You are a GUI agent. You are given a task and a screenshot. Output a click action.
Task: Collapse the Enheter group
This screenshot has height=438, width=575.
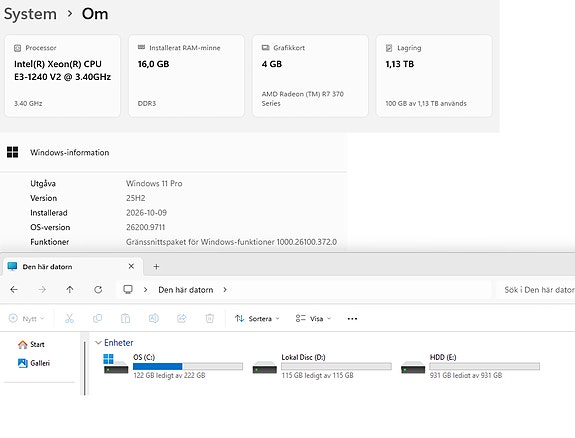(98, 343)
